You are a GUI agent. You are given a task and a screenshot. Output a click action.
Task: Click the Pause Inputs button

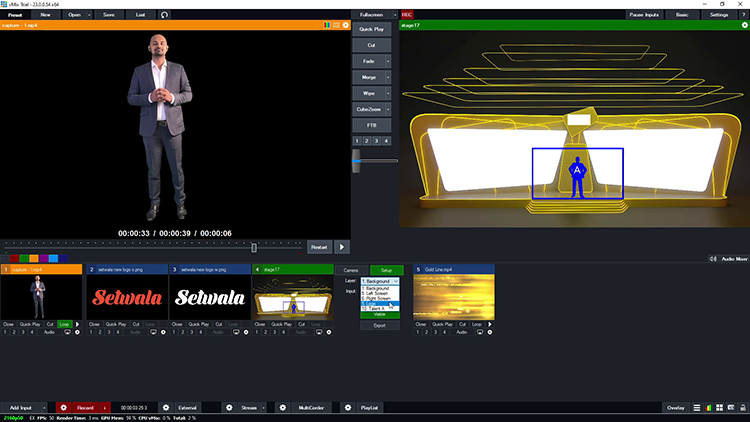pos(643,15)
